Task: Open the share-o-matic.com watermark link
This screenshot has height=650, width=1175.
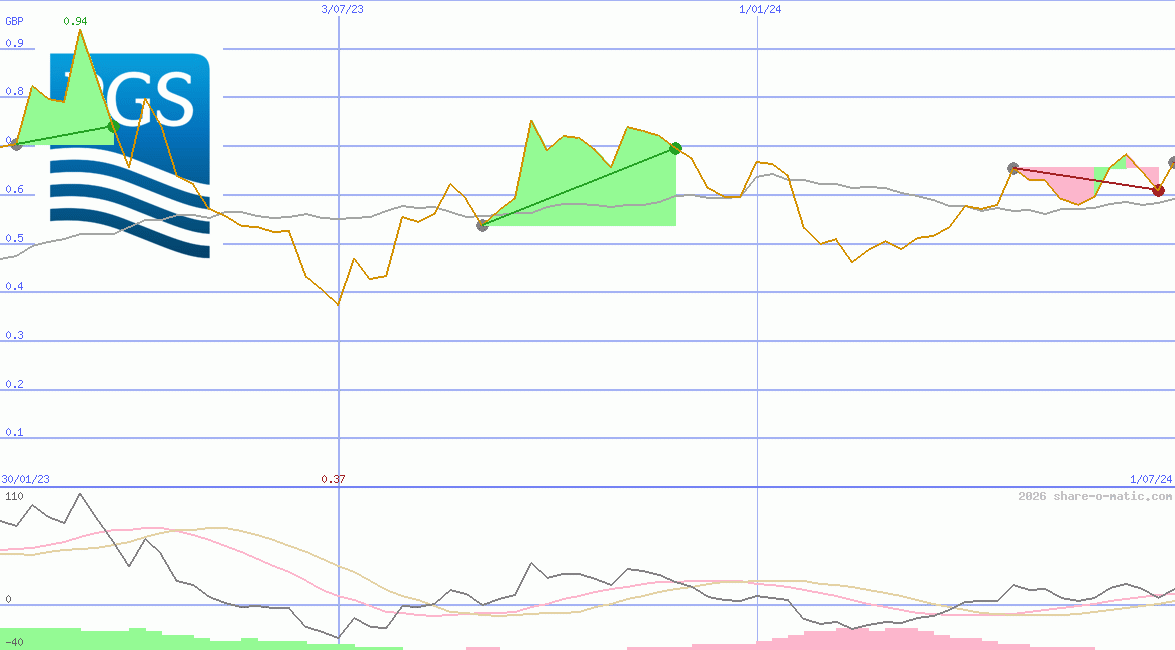Action: 1095,496
